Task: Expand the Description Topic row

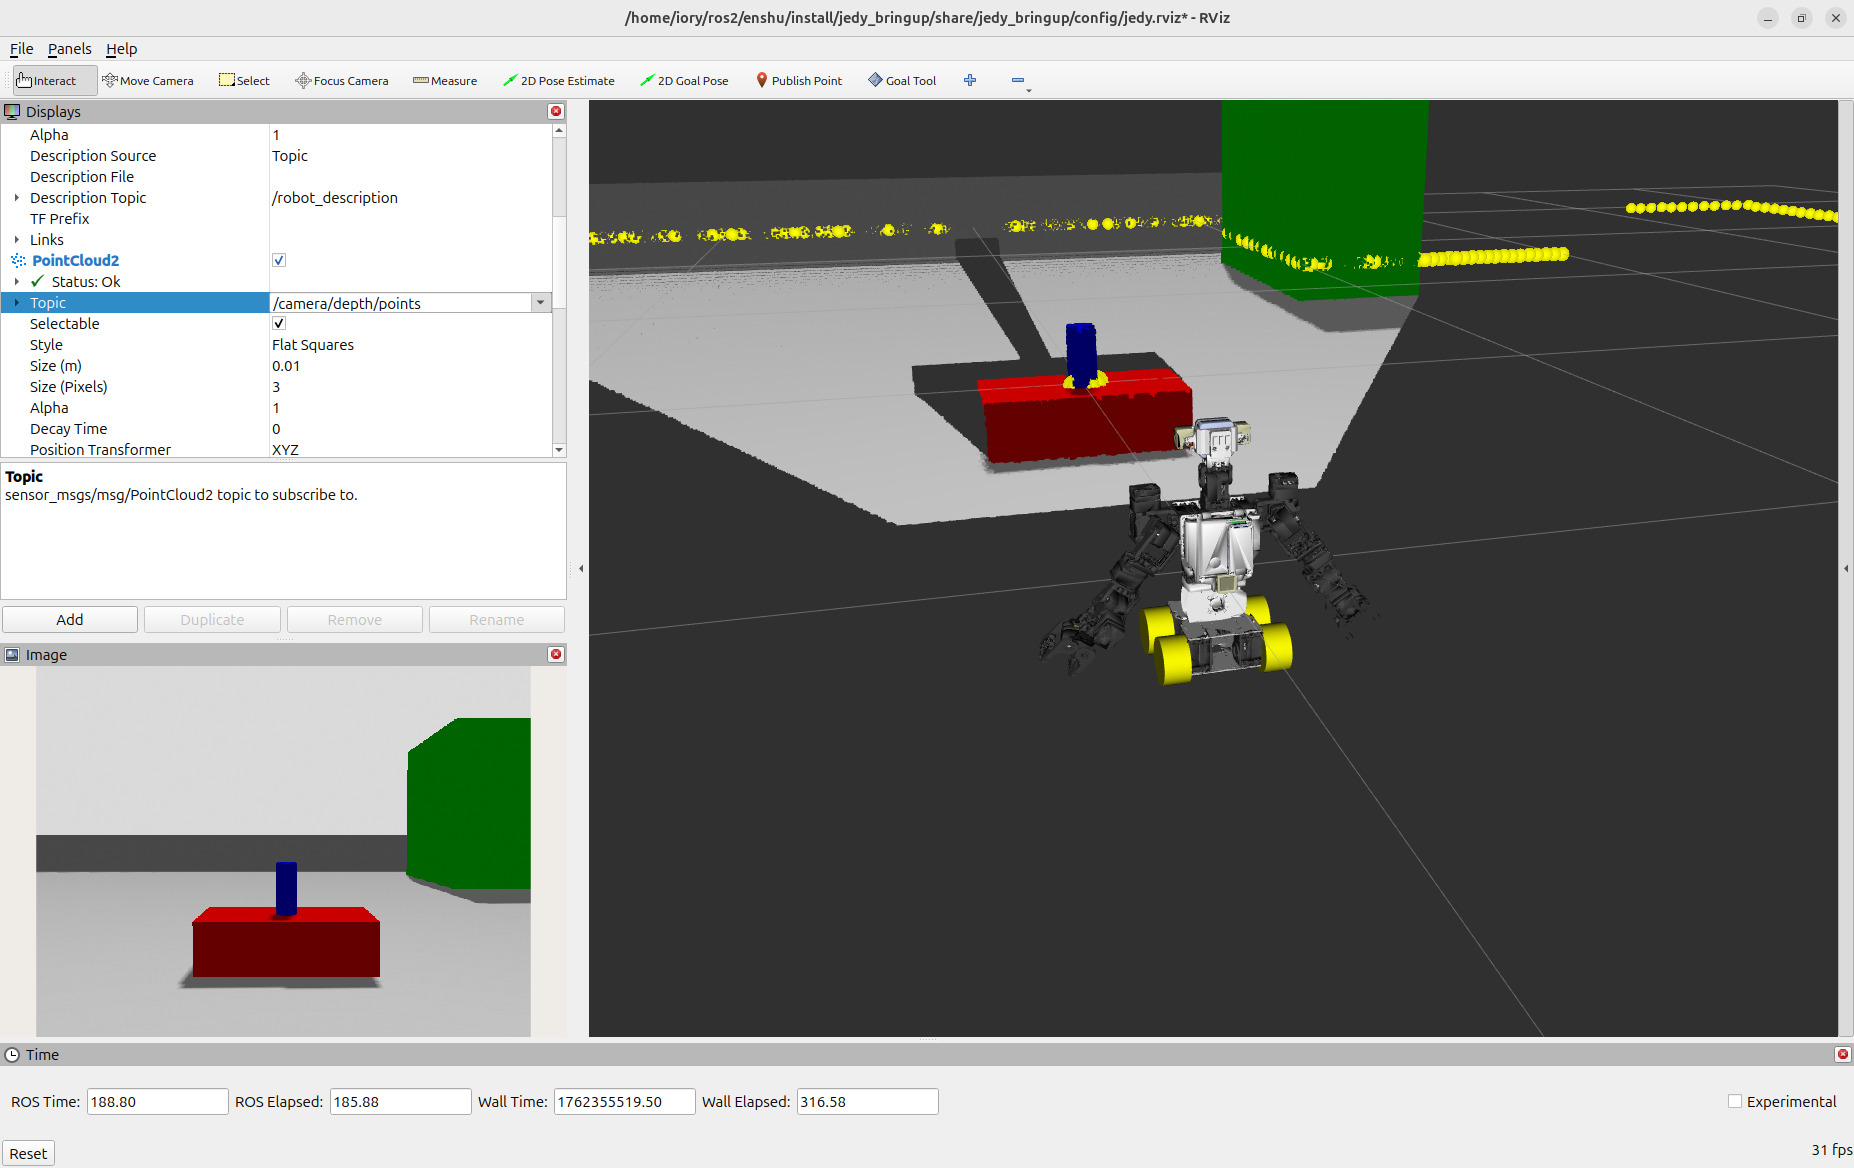Action: tap(17, 198)
